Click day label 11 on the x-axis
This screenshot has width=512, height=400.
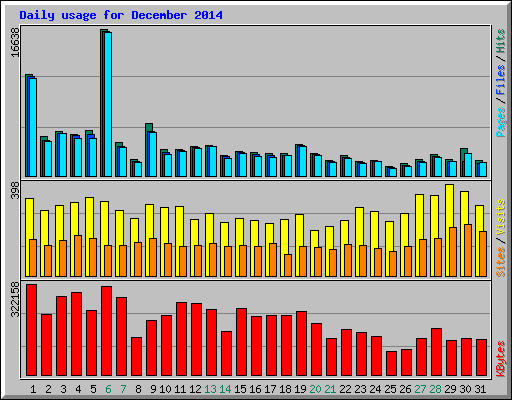tap(180, 389)
